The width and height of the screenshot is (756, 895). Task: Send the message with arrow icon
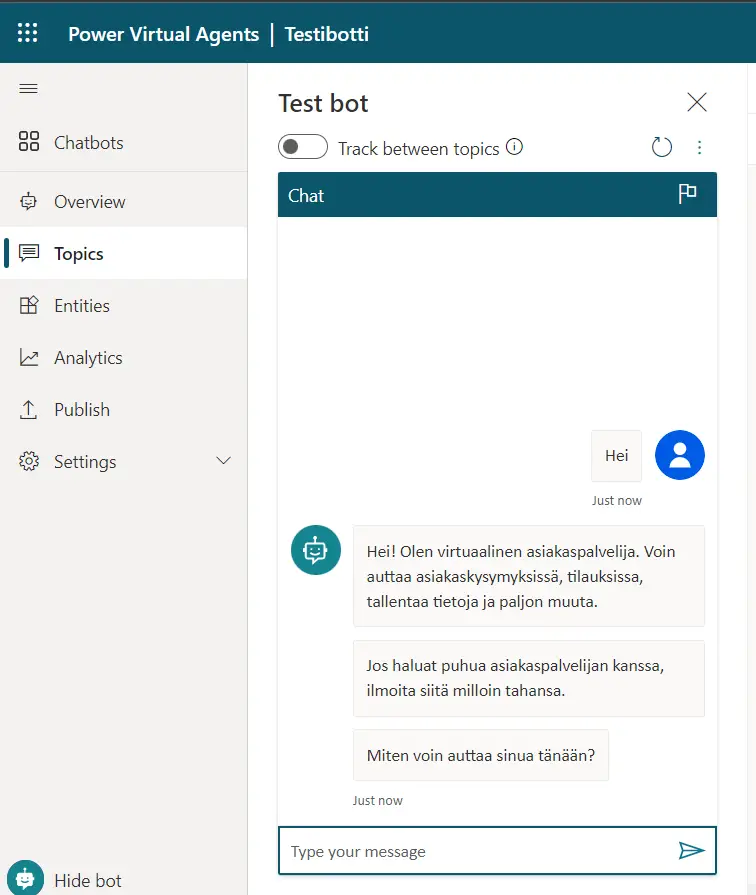(691, 850)
